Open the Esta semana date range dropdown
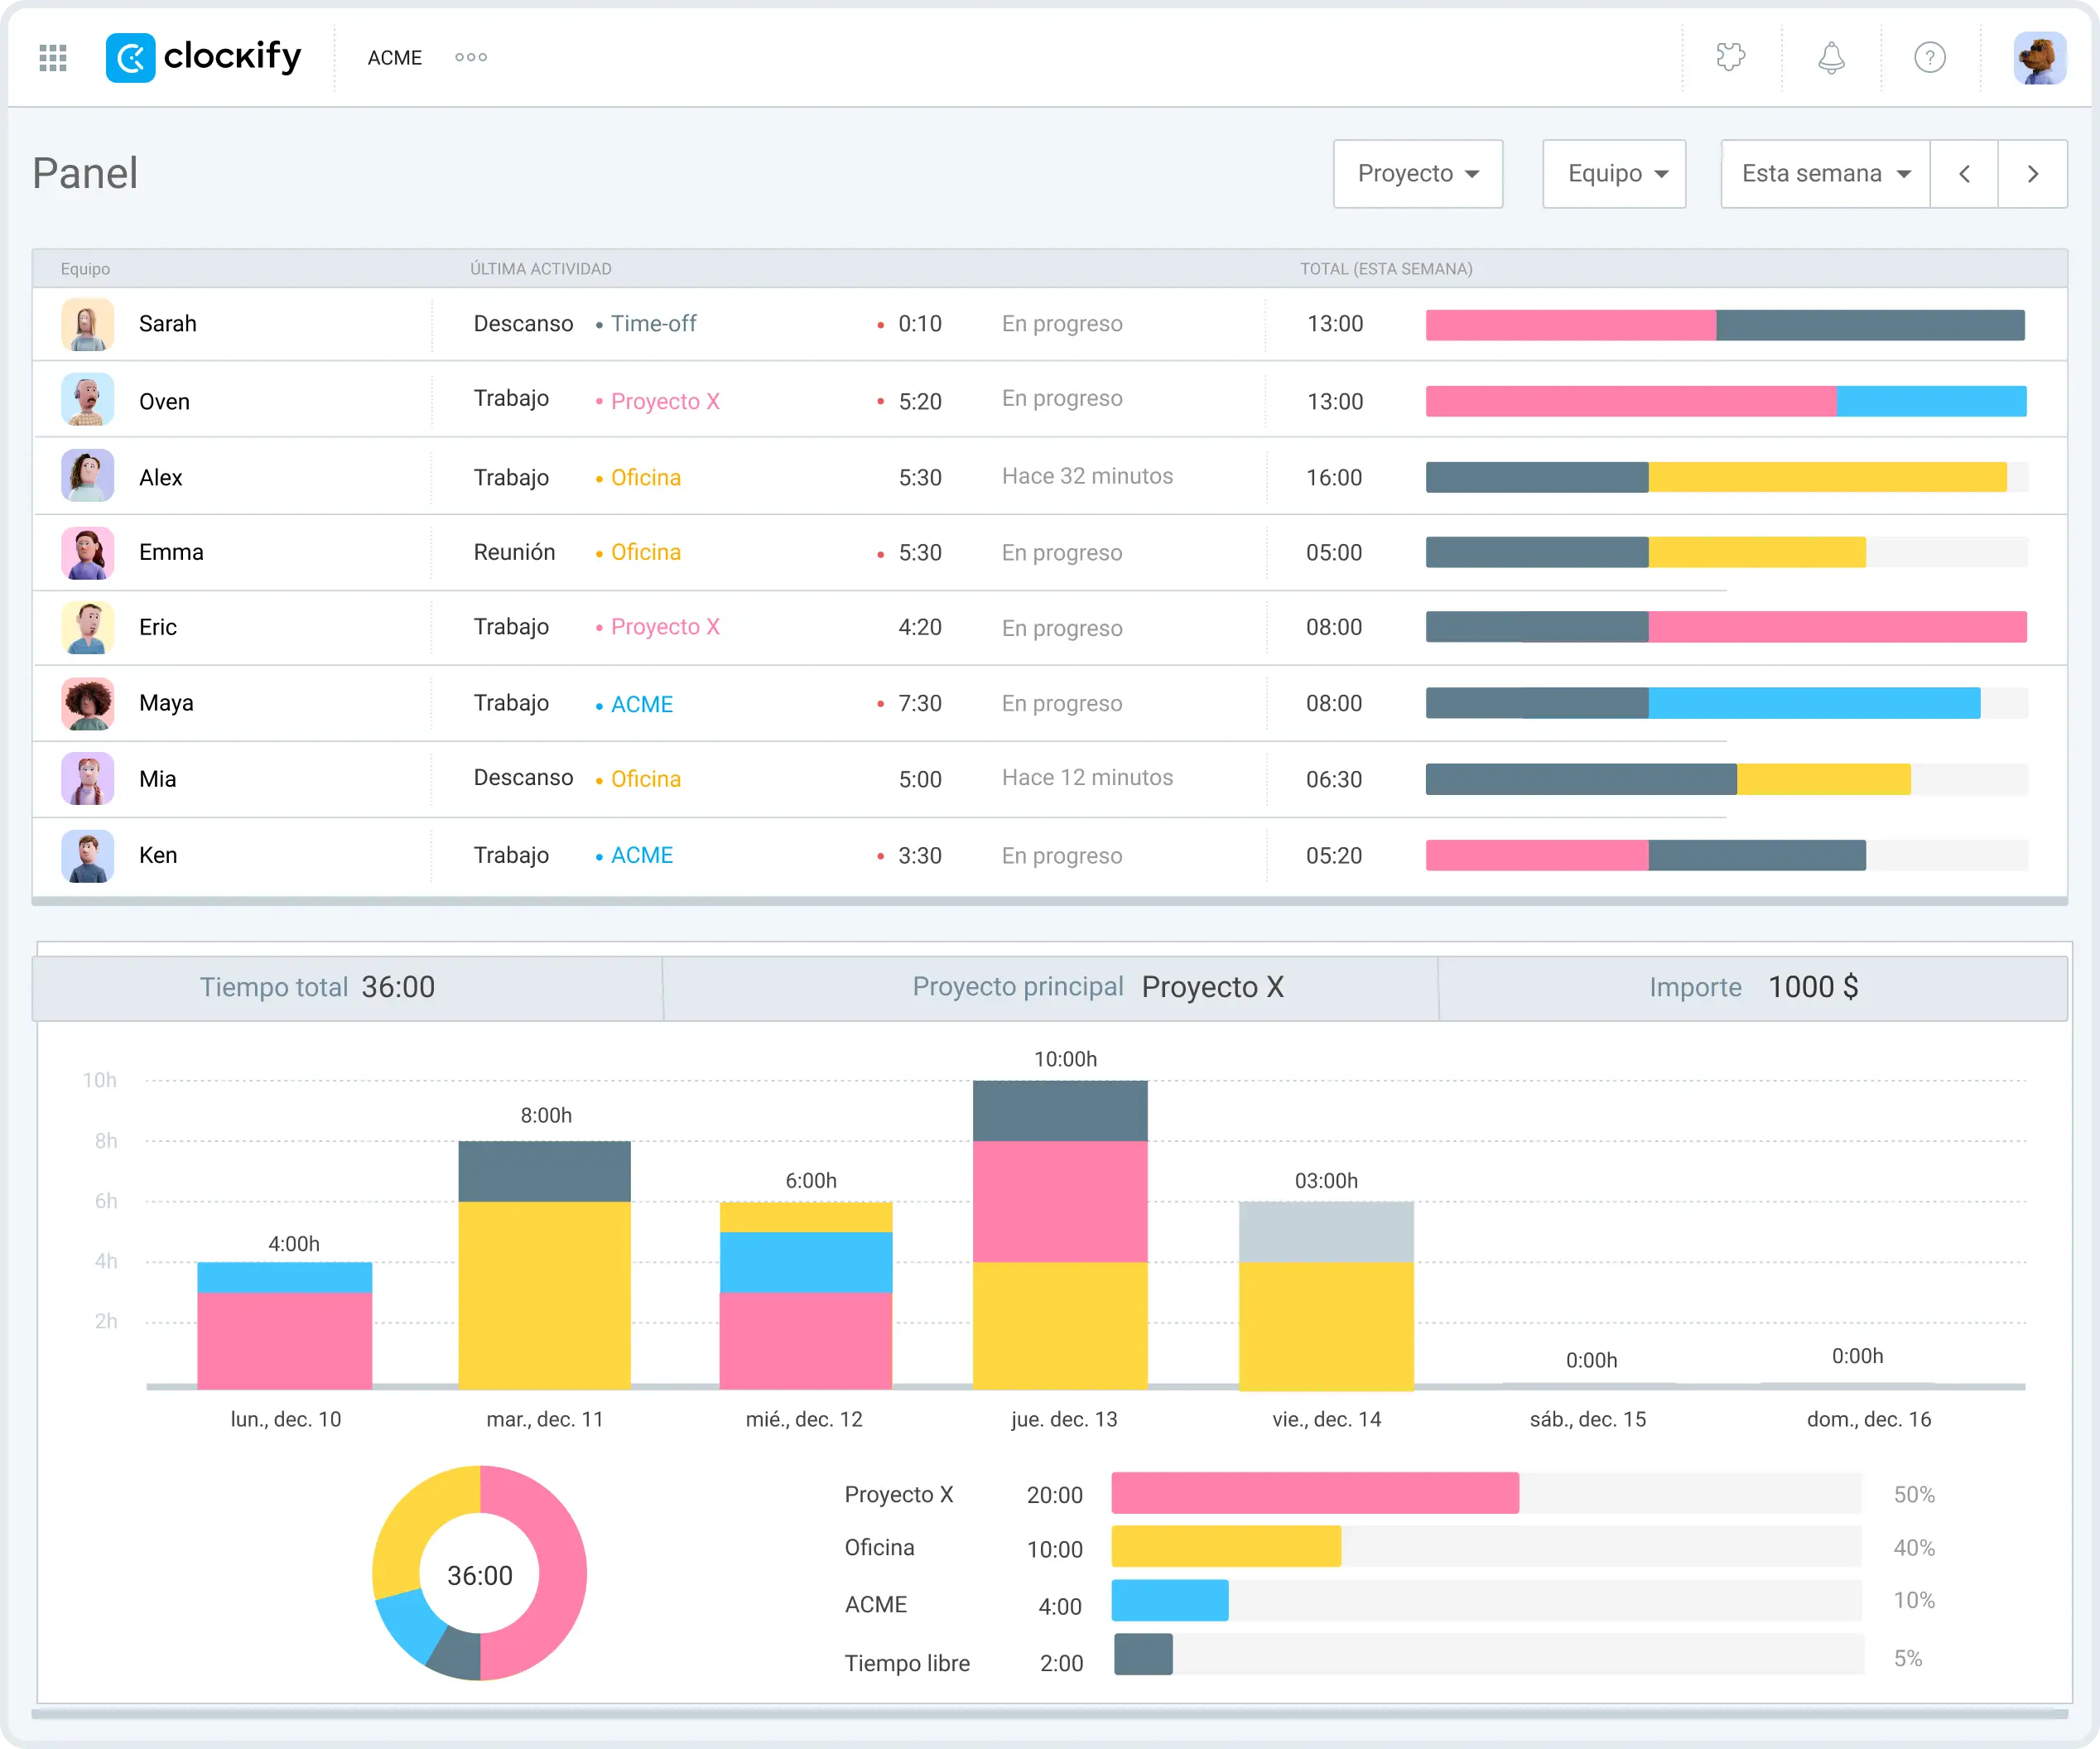Image resolution: width=2100 pixels, height=1749 pixels. (x=1825, y=174)
